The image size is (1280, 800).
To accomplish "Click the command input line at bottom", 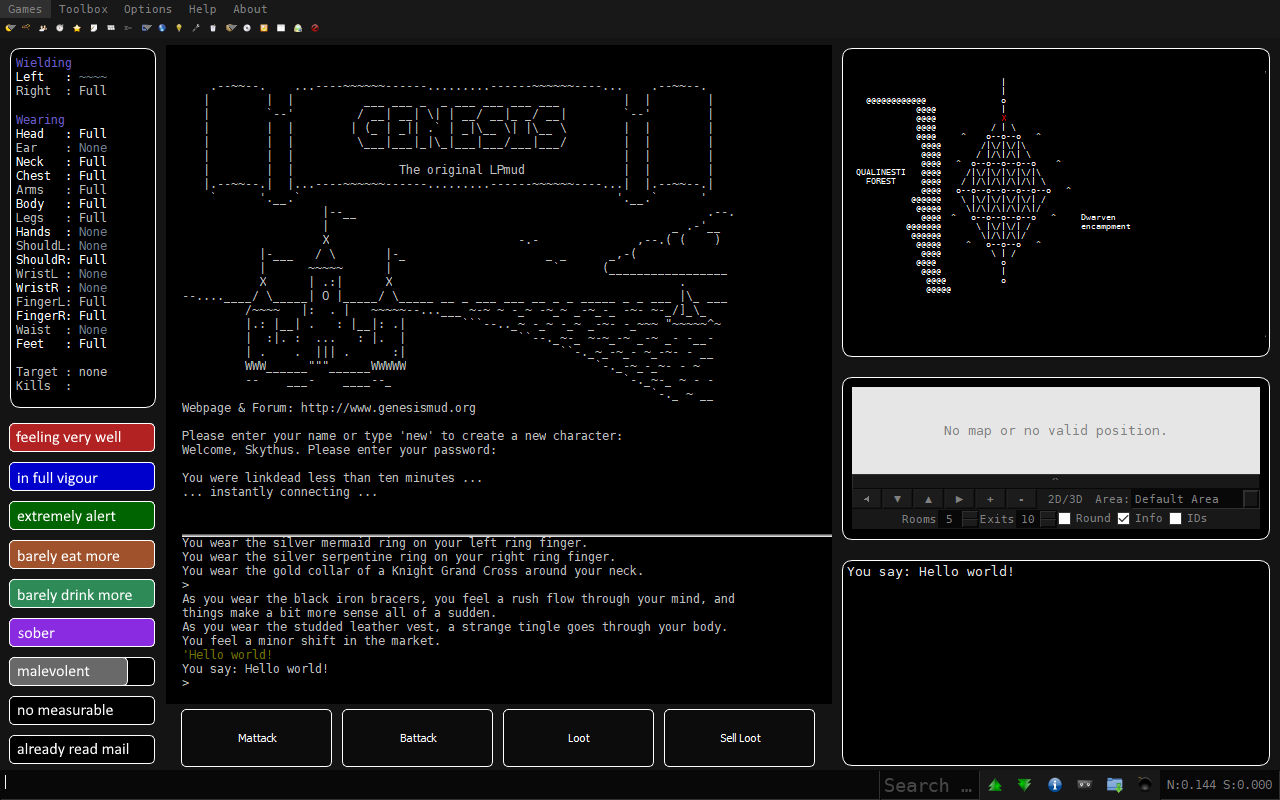I will 440,783.
